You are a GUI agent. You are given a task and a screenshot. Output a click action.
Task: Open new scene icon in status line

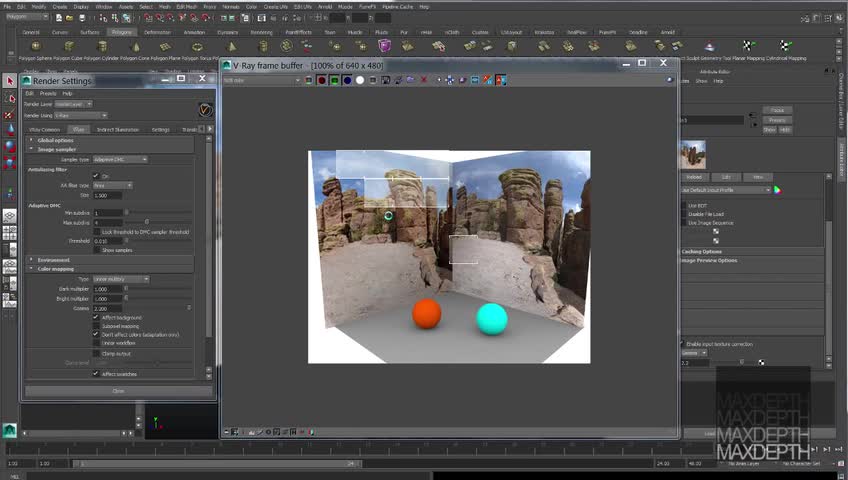pyautogui.click(x=59, y=18)
